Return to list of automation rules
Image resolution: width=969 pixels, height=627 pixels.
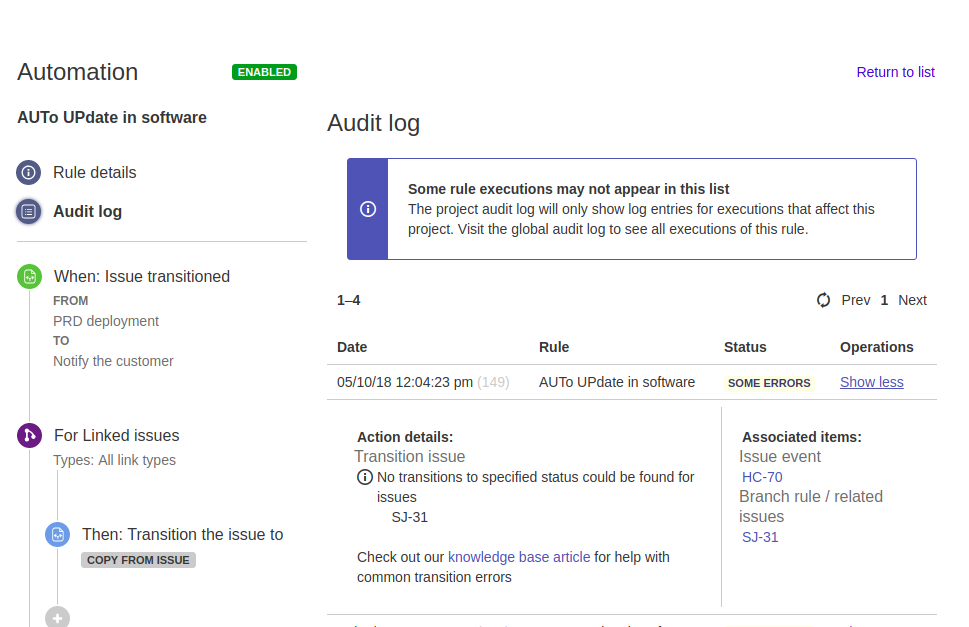(895, 72)
